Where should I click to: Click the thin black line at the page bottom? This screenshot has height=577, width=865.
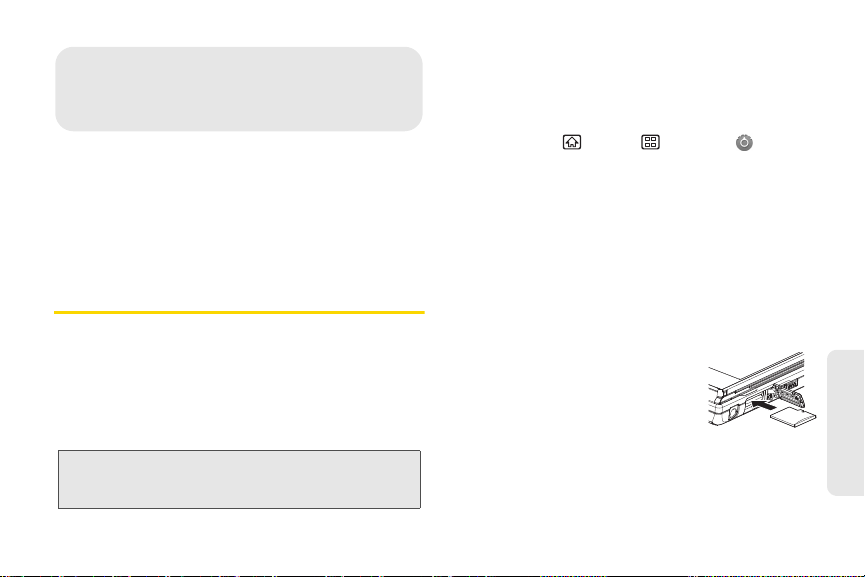click(x=432, y=576)
